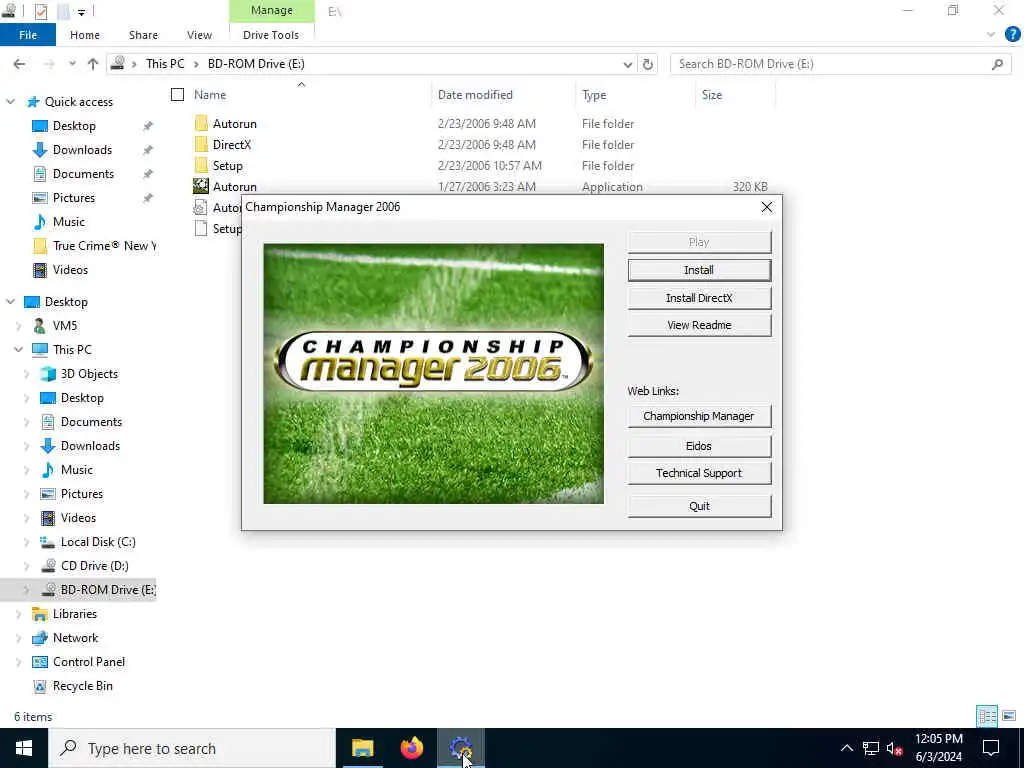Collapse the Desktop tree node

click(x=10, y=302)
